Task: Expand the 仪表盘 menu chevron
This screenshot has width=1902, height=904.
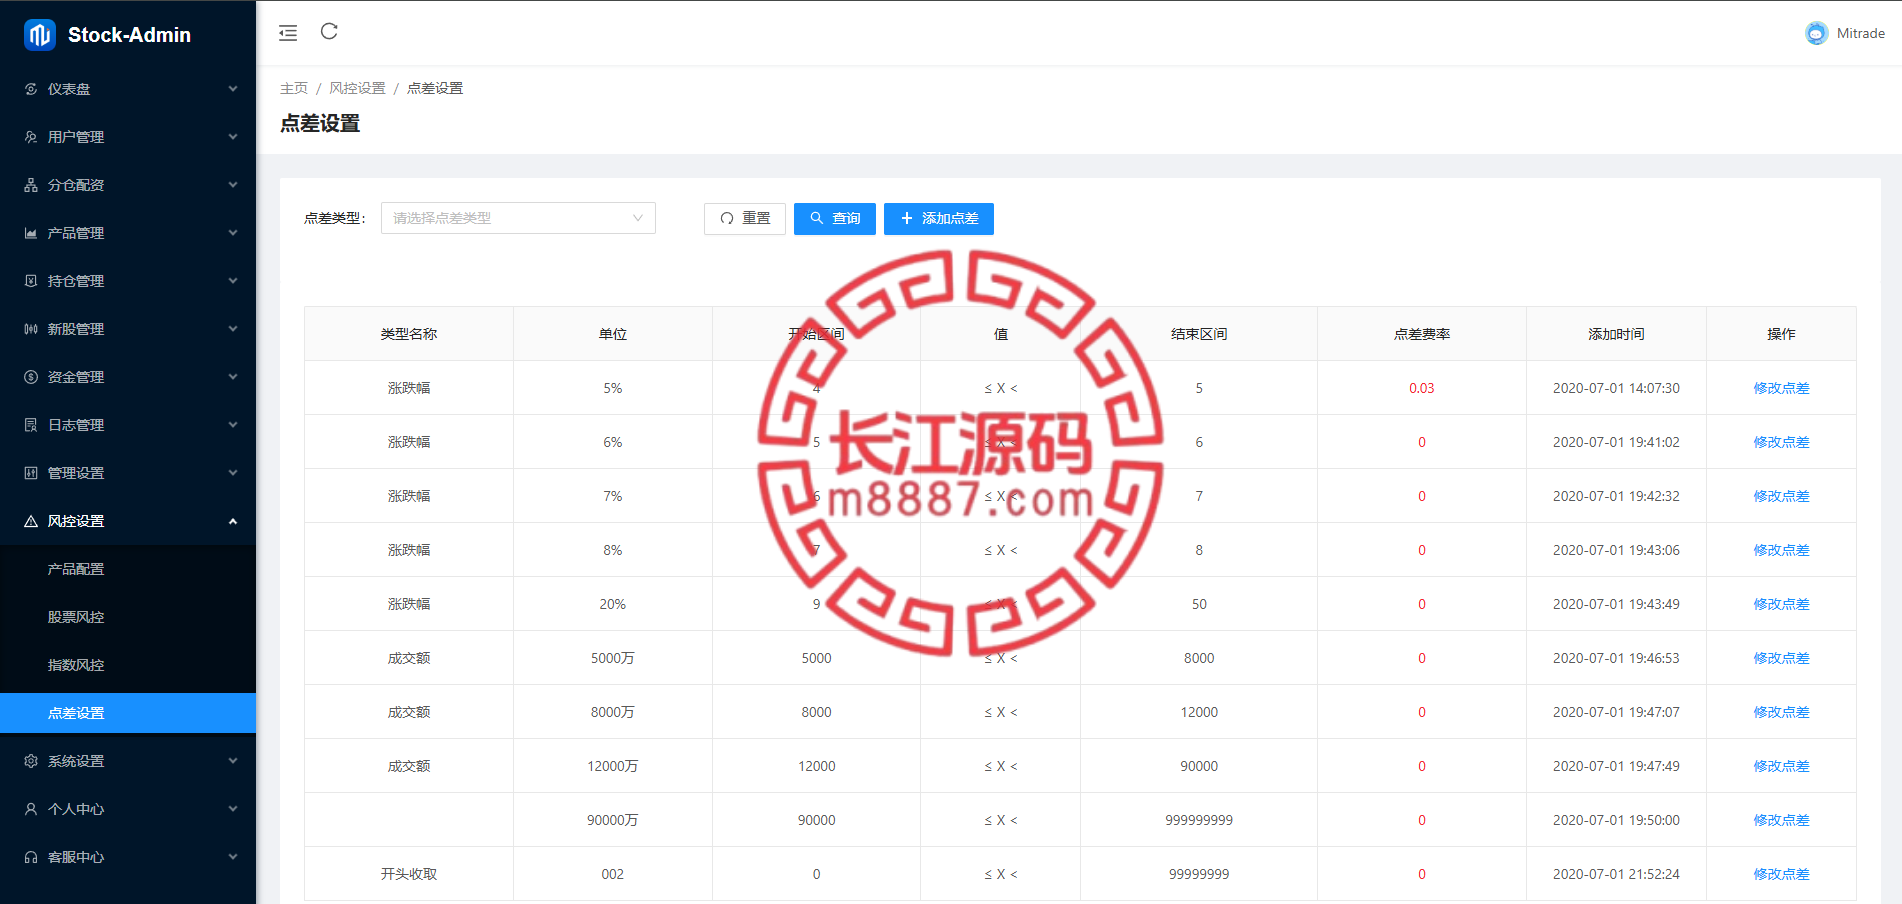Action: click(233, 89)
